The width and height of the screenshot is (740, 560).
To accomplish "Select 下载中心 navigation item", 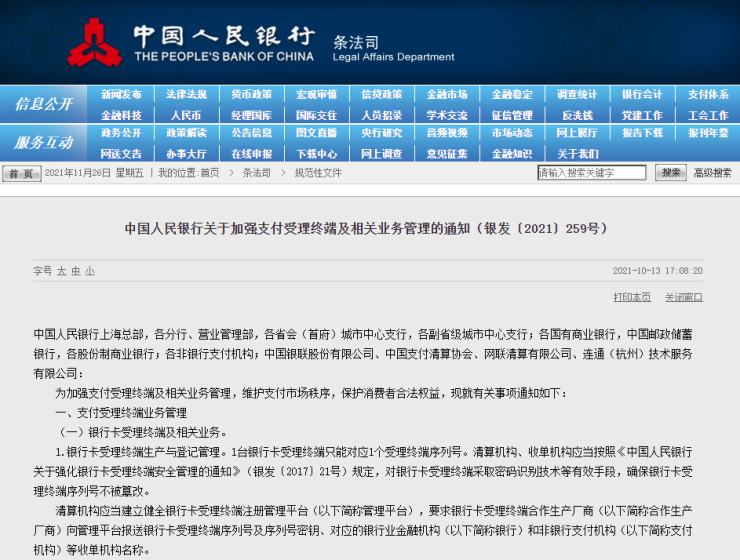I will [317, 154].
